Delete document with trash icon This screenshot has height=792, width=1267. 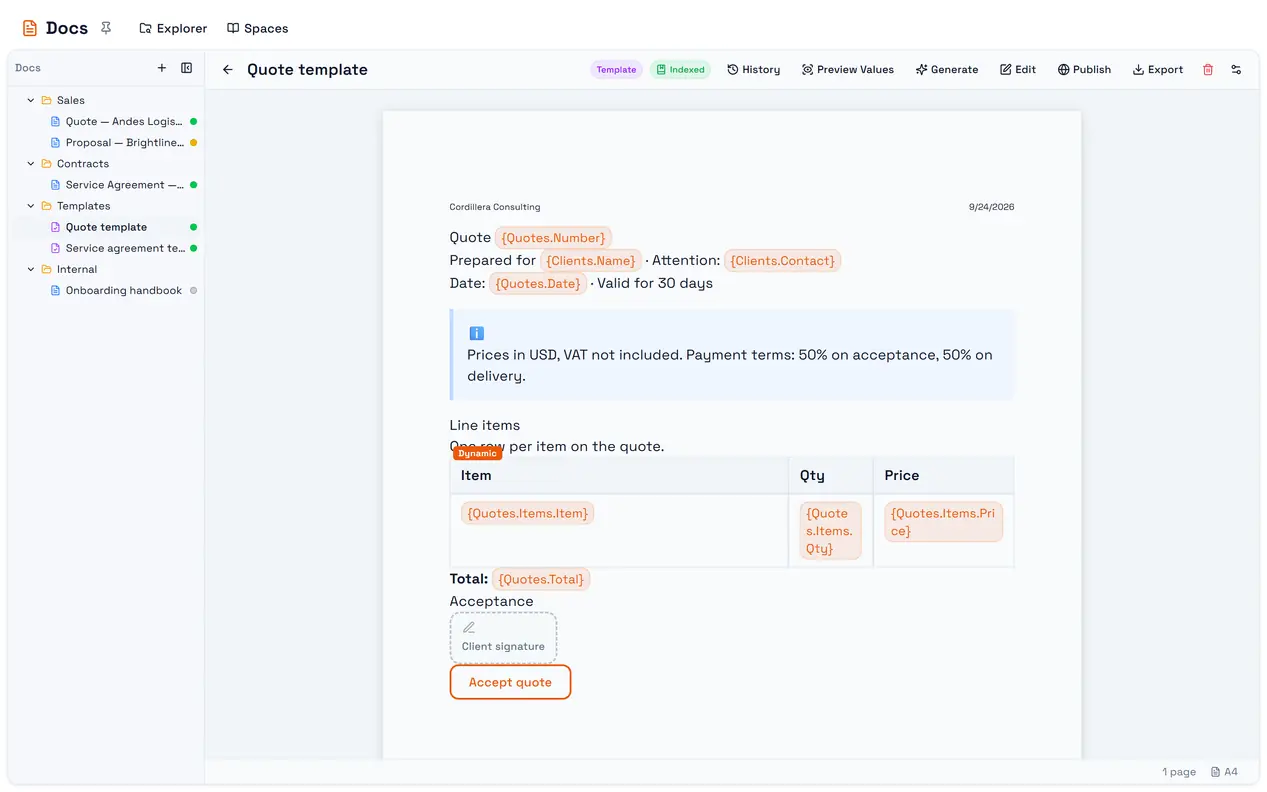pos(1208,70)
